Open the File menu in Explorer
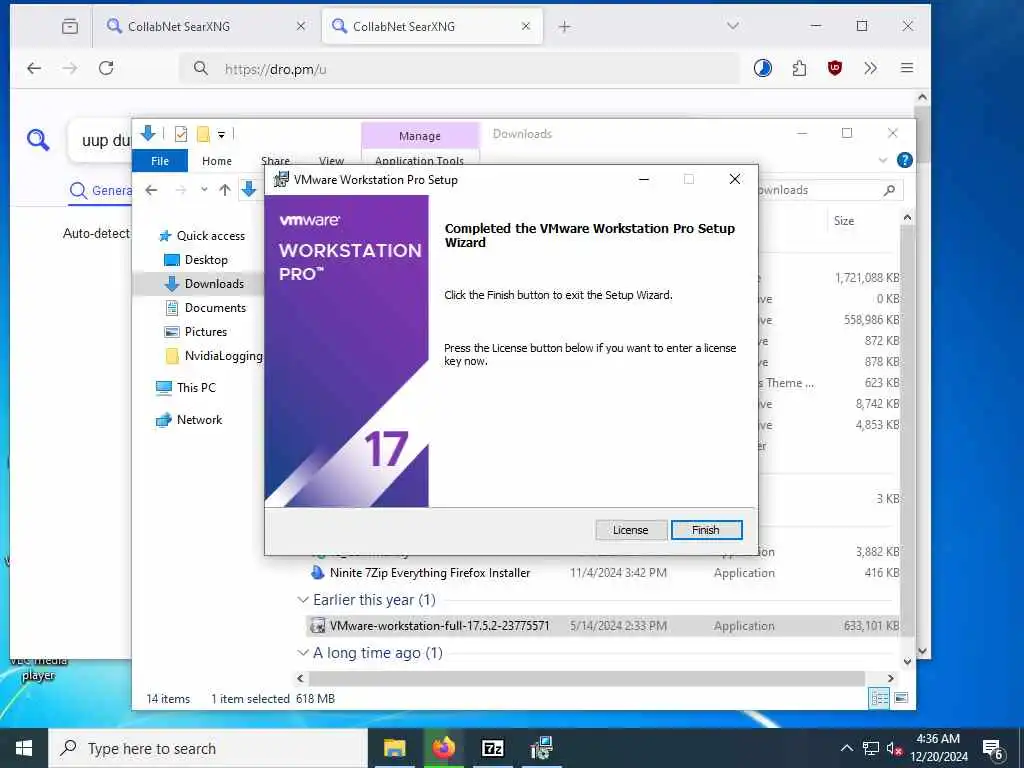1024x768 pixels. (x=160, y=161)
